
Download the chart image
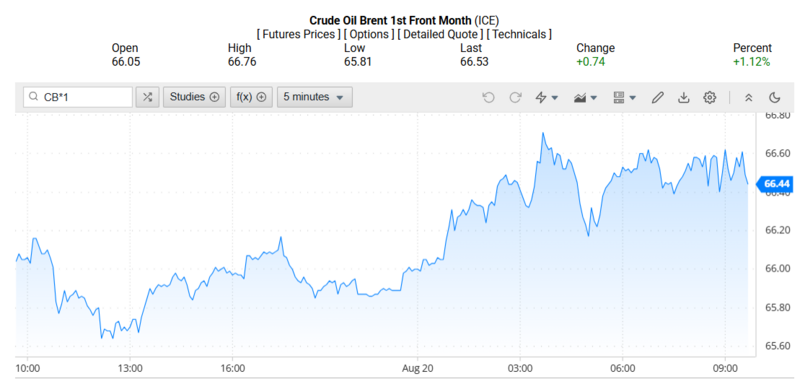click(x=683, y=97)
